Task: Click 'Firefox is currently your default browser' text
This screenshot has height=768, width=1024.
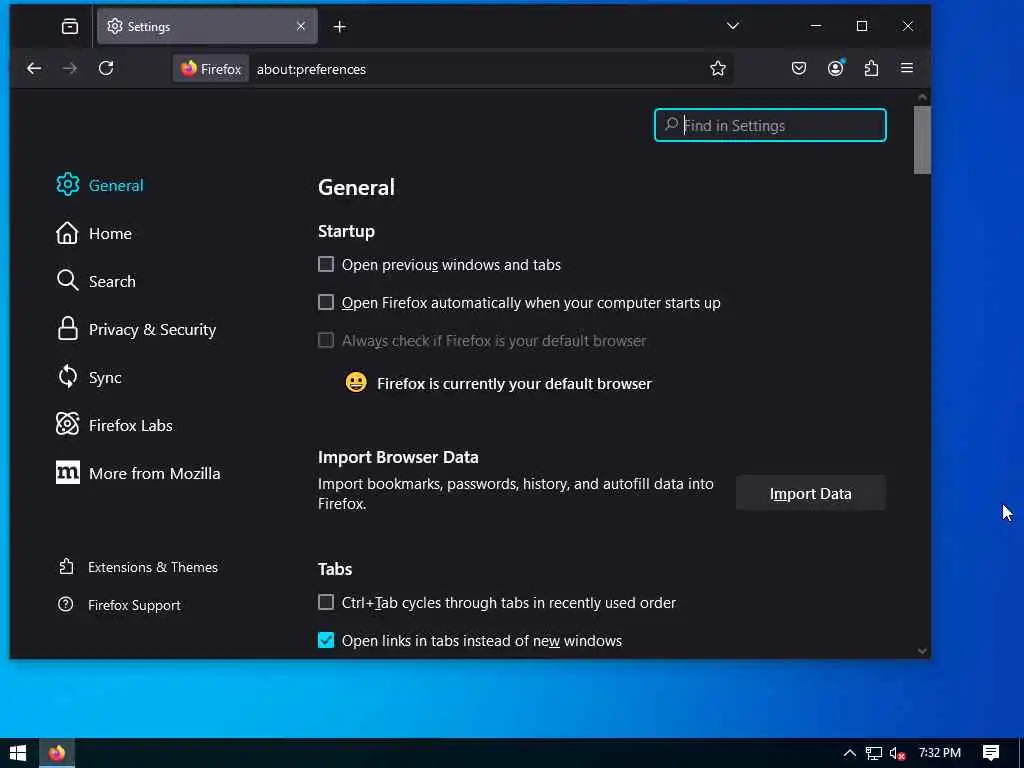Action: click(514, 383)
